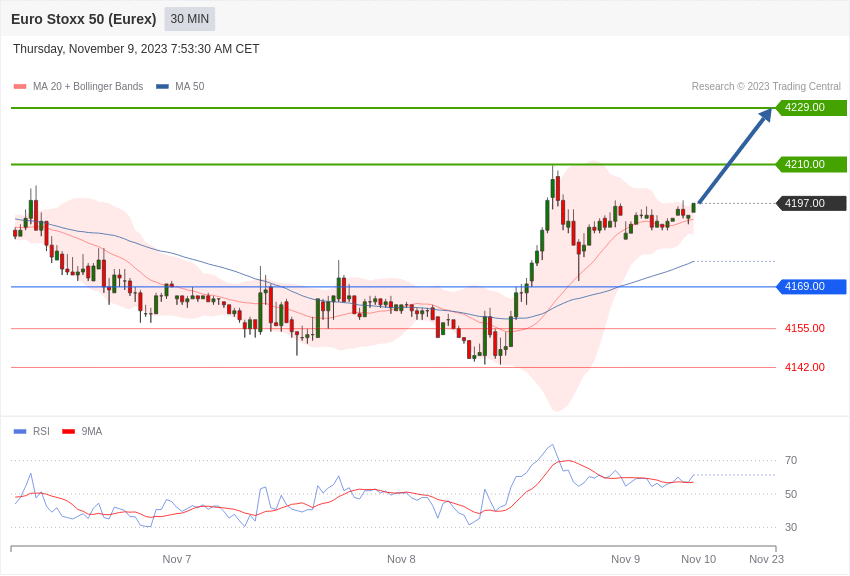Click the RSI legend color swatch
The height and width of the screenshot is (576, 850).
tap(20, 431)
